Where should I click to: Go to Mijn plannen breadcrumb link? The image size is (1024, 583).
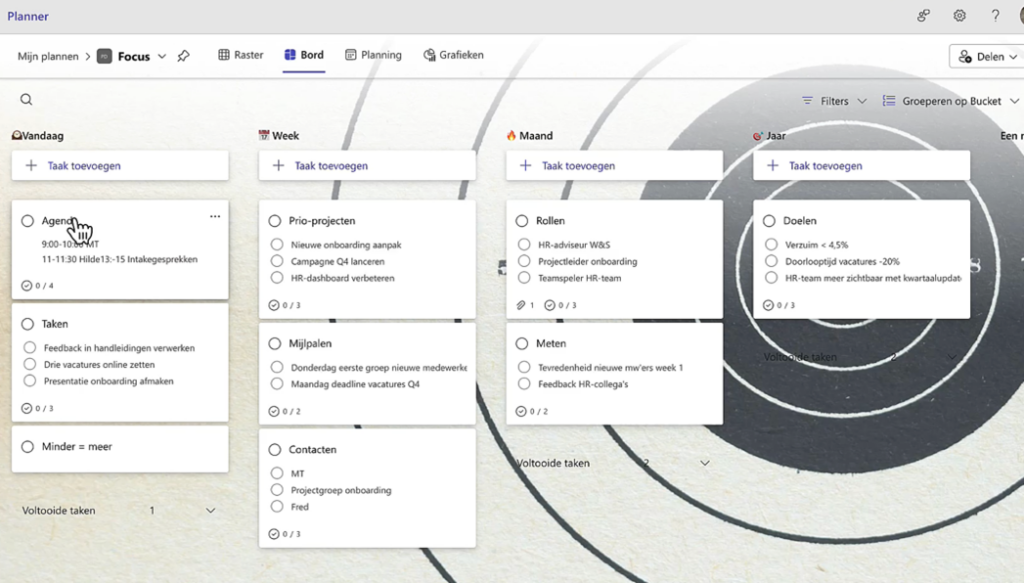coord(48,57)
